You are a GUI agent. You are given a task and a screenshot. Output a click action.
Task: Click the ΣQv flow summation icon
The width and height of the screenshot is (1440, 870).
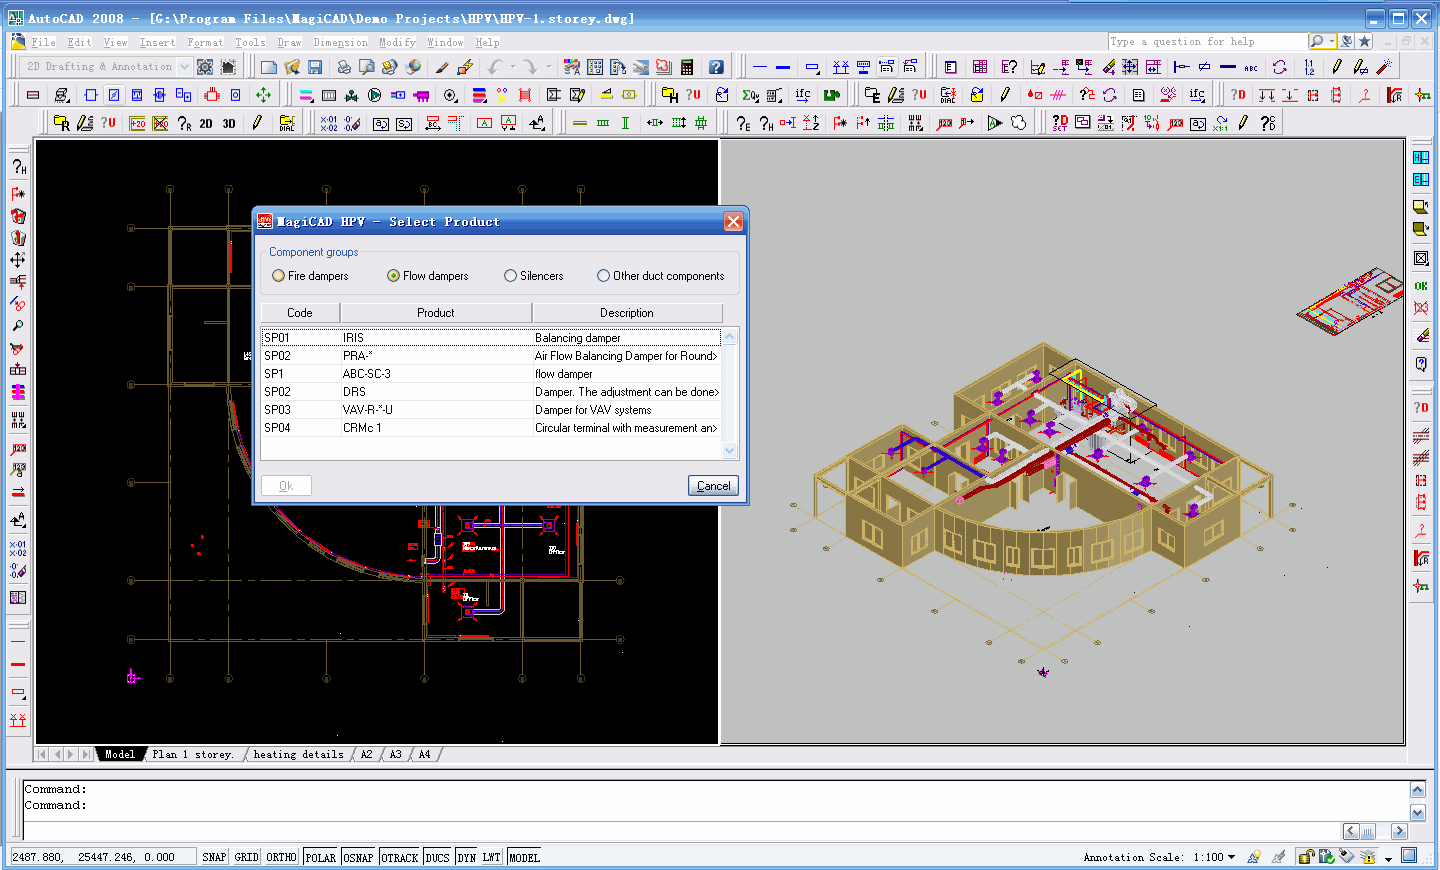750,95
